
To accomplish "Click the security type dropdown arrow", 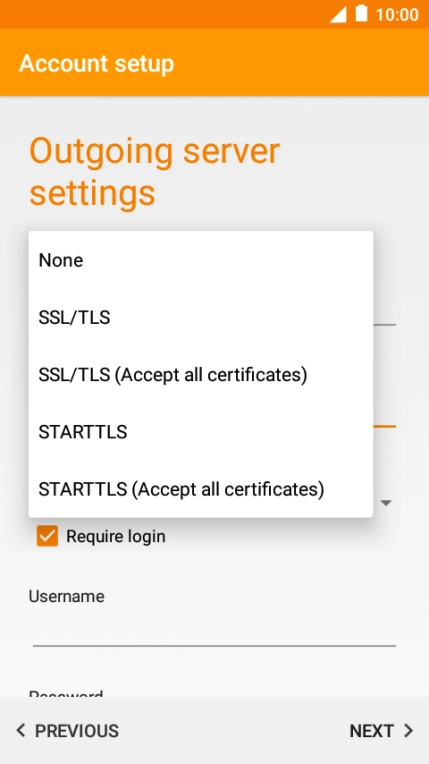I will click(386, 503).
